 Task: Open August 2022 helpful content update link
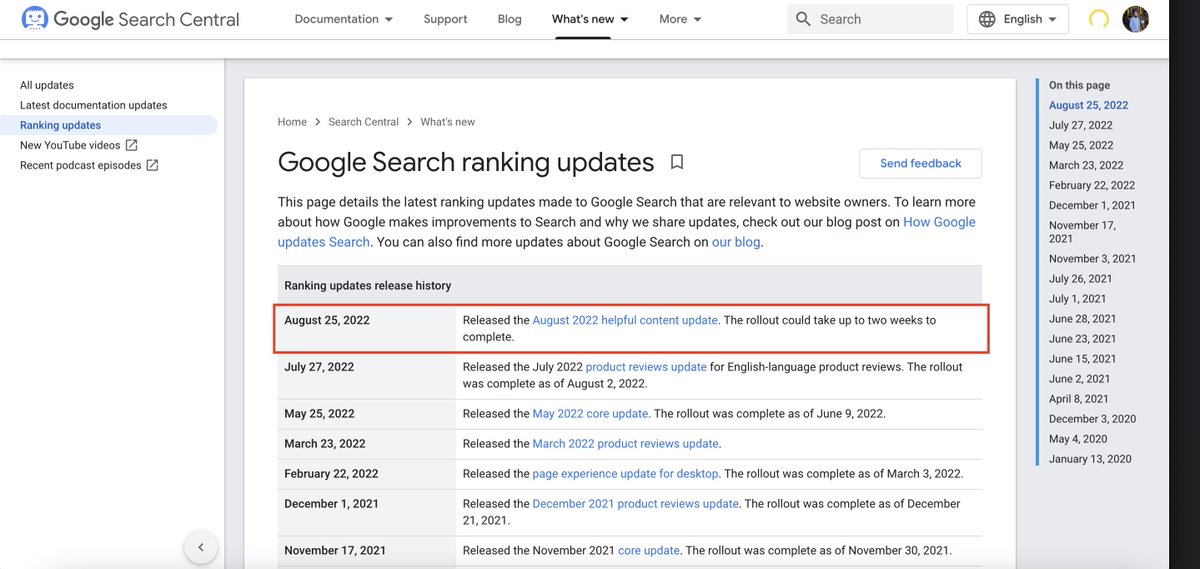pos(625,320)
